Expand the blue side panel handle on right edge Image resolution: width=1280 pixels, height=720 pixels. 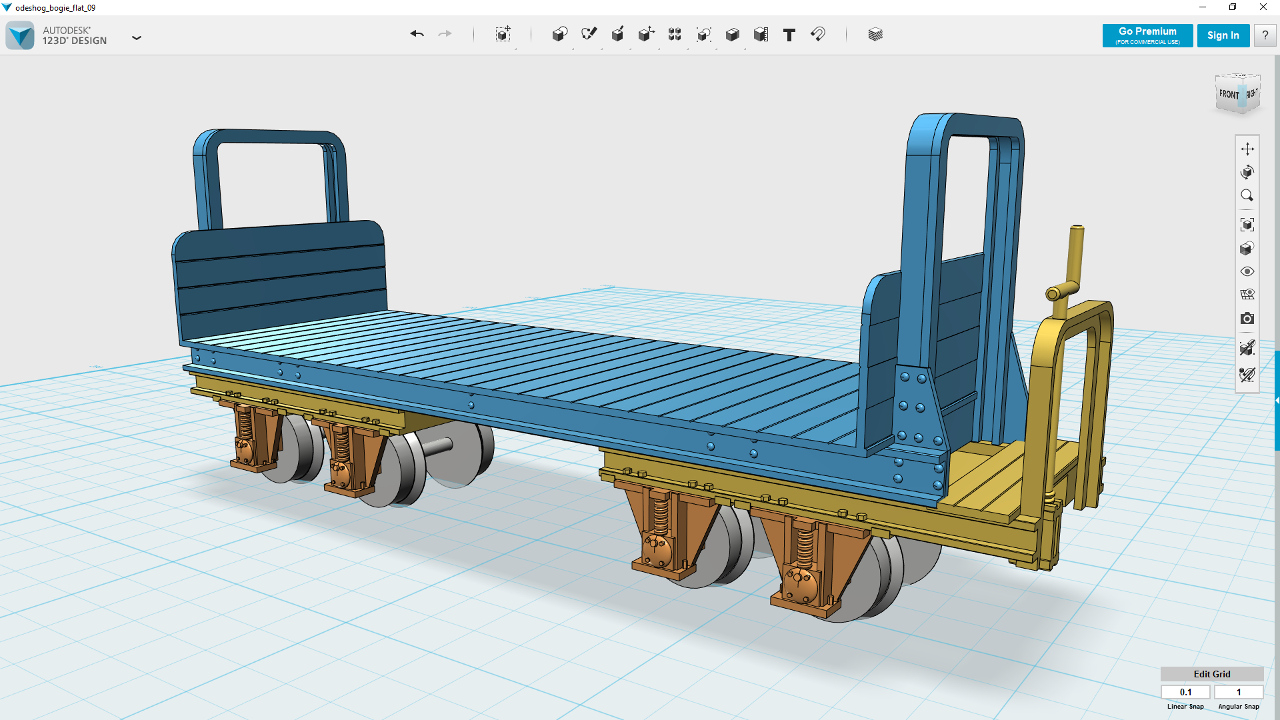coord(1277,400)
